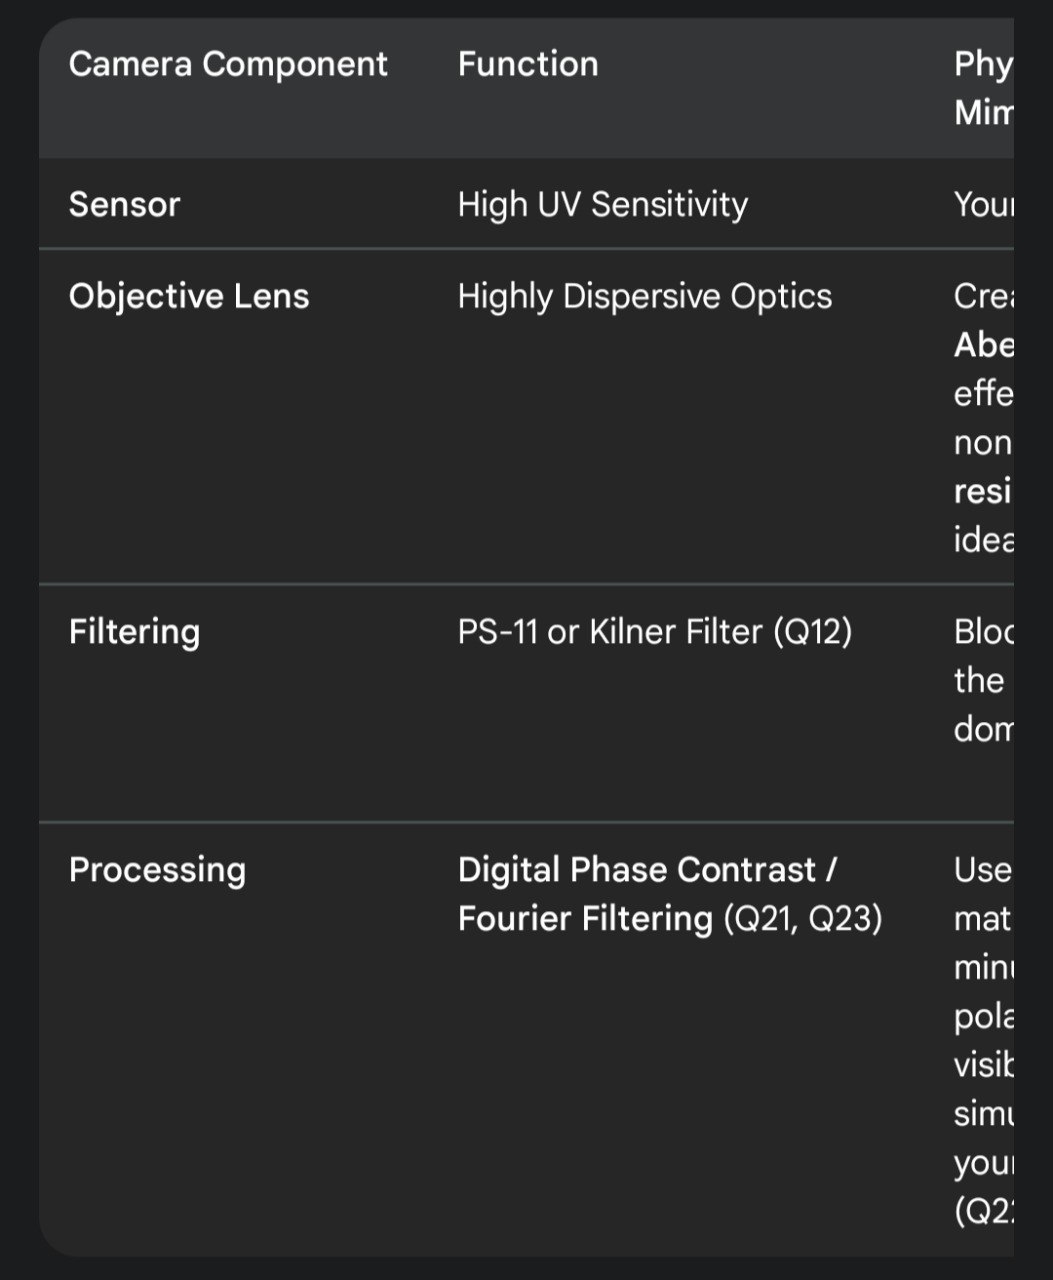Click the cut-off "pola" text in Processing row

pos(983,1016)
